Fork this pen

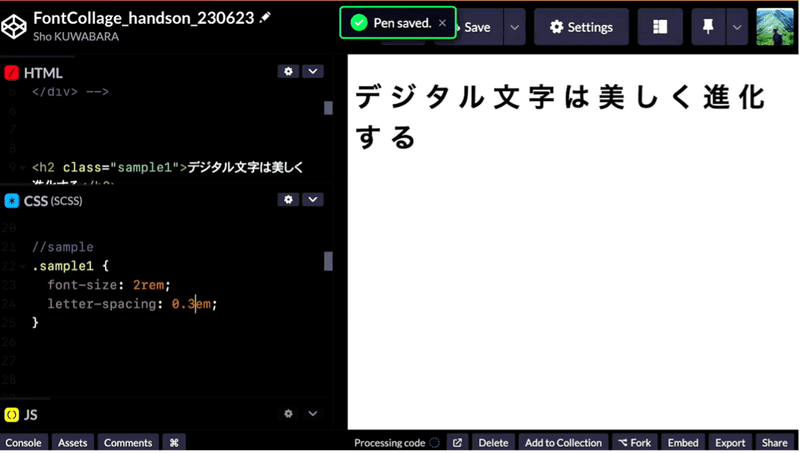[635, 442]
